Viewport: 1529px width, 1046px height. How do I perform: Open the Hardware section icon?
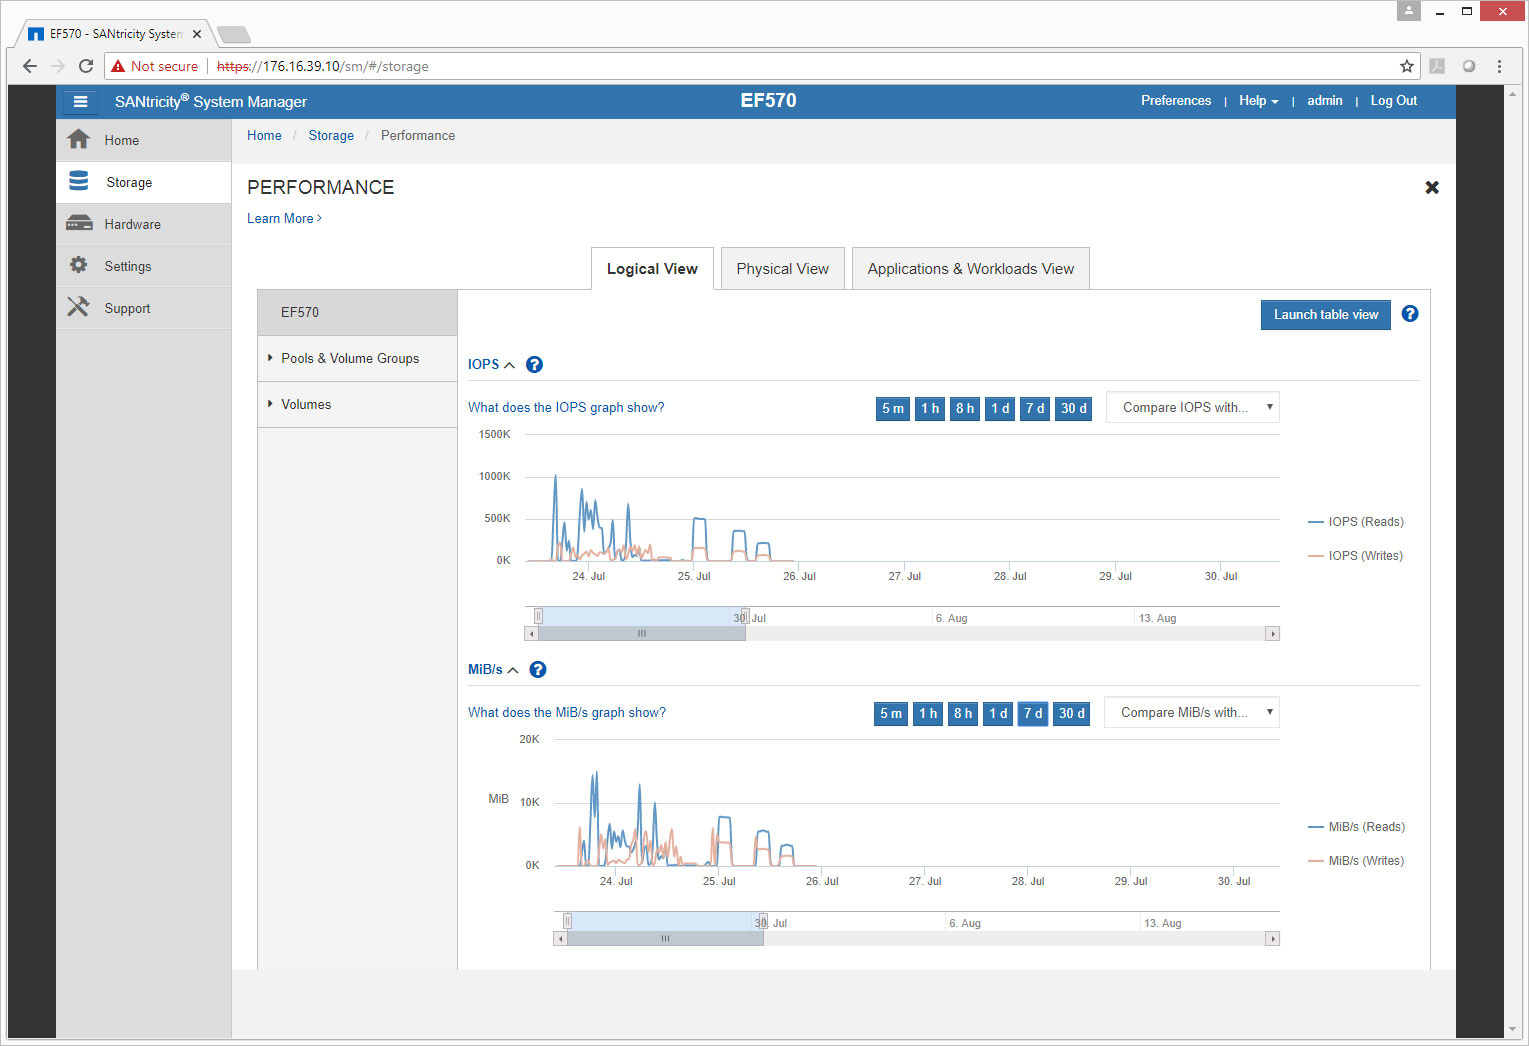(x=78, y=224)
